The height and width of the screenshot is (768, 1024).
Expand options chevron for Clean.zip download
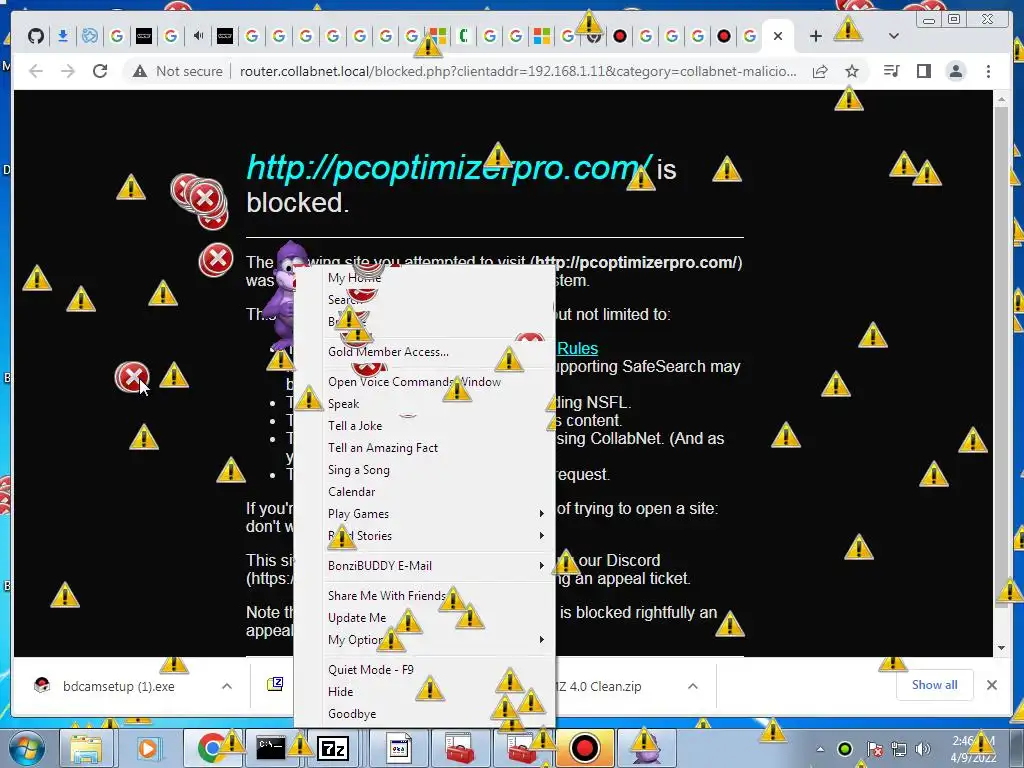pos(693,686)
